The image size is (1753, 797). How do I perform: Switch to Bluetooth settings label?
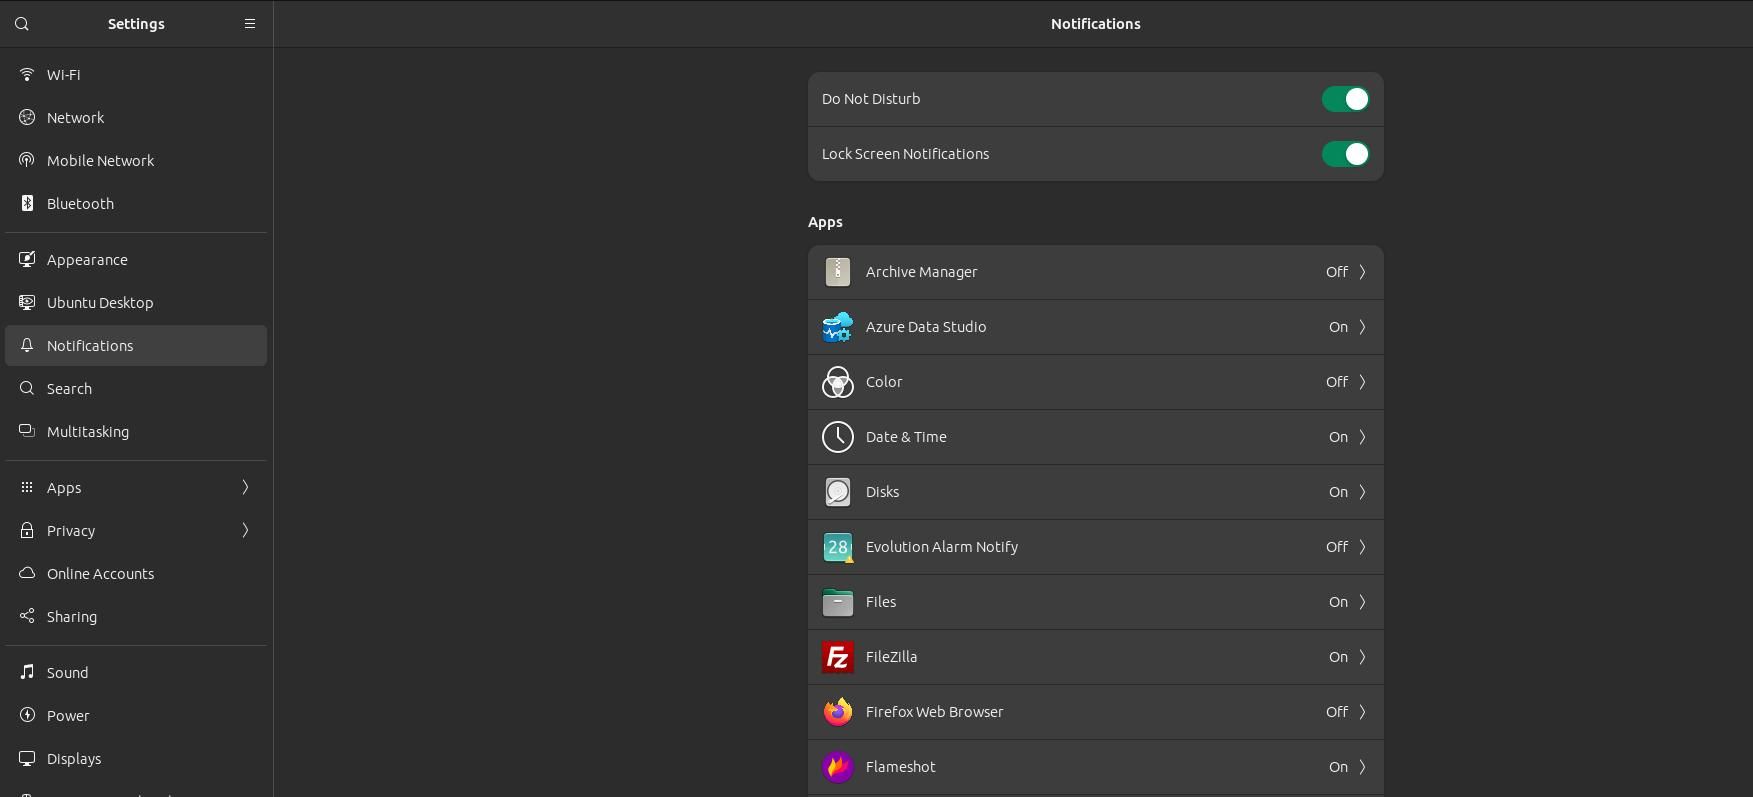tap(80, 204)
